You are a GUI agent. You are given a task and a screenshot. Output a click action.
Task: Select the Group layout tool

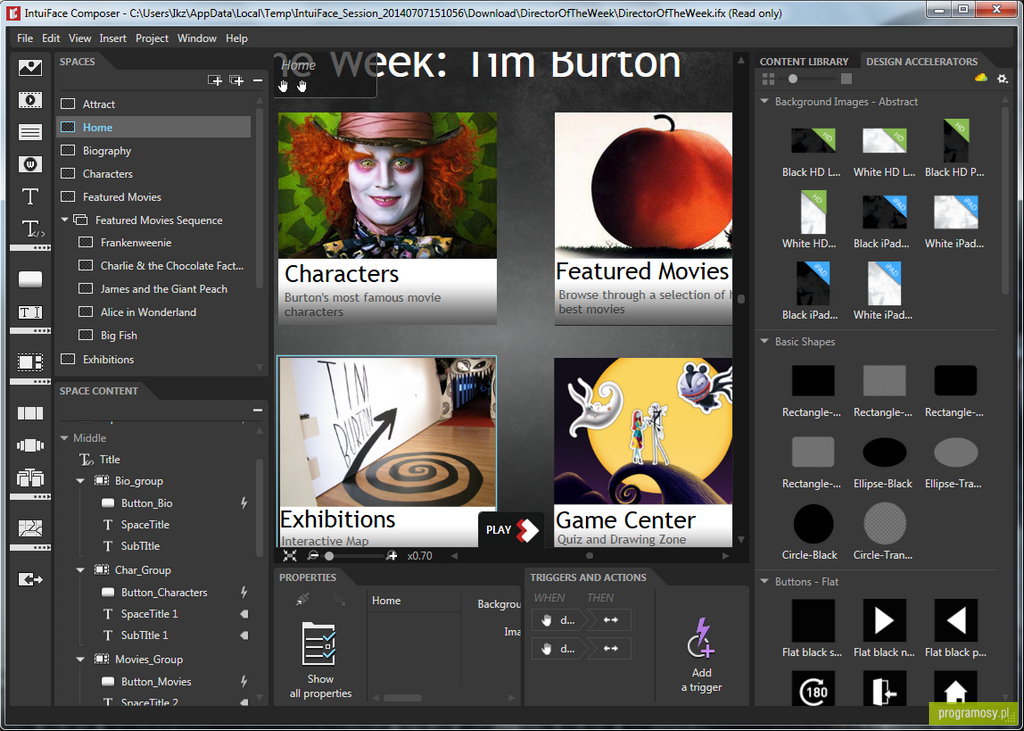(x=30, y=362)
